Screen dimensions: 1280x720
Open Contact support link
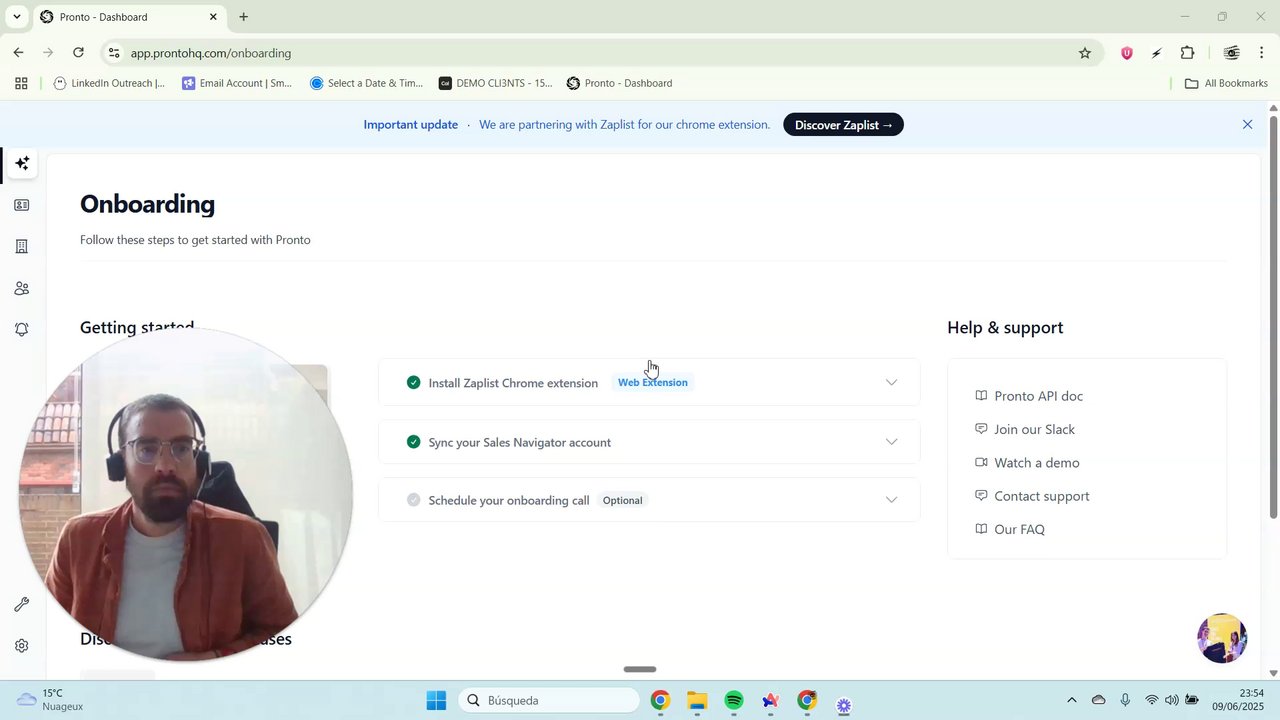pyautogui.click(x=1041, y=496)
